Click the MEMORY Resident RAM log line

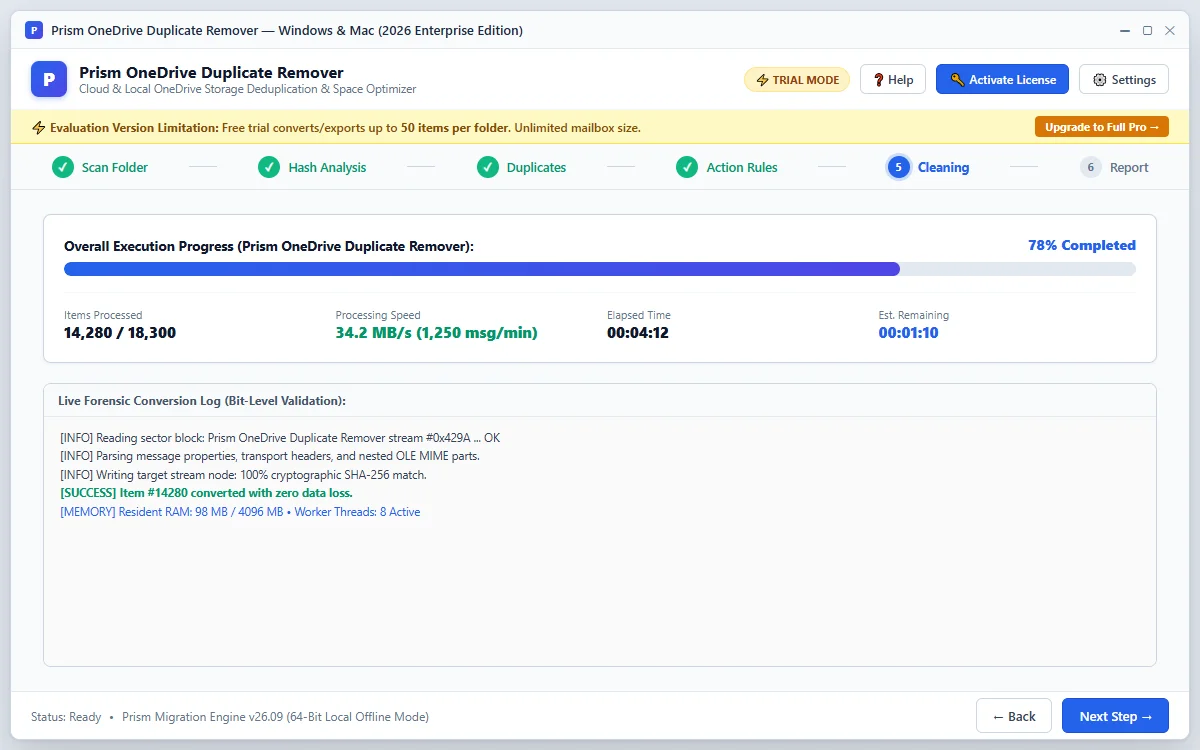[x=240, y=512]
